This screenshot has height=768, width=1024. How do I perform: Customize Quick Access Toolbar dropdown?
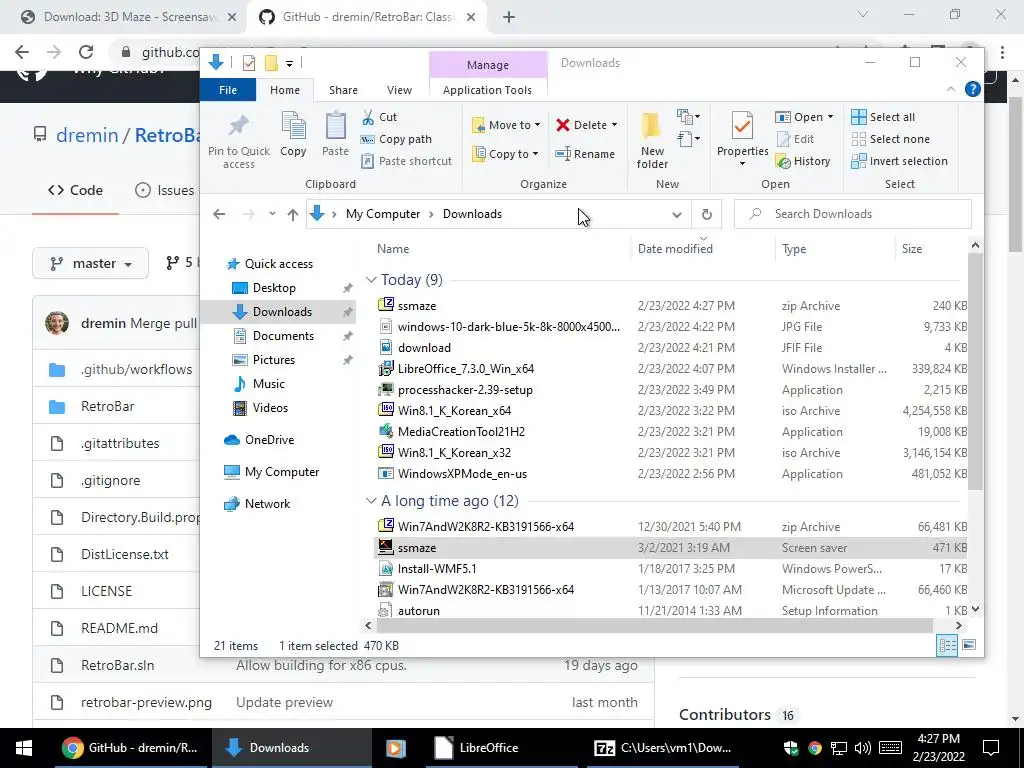(x=289, y=63)
